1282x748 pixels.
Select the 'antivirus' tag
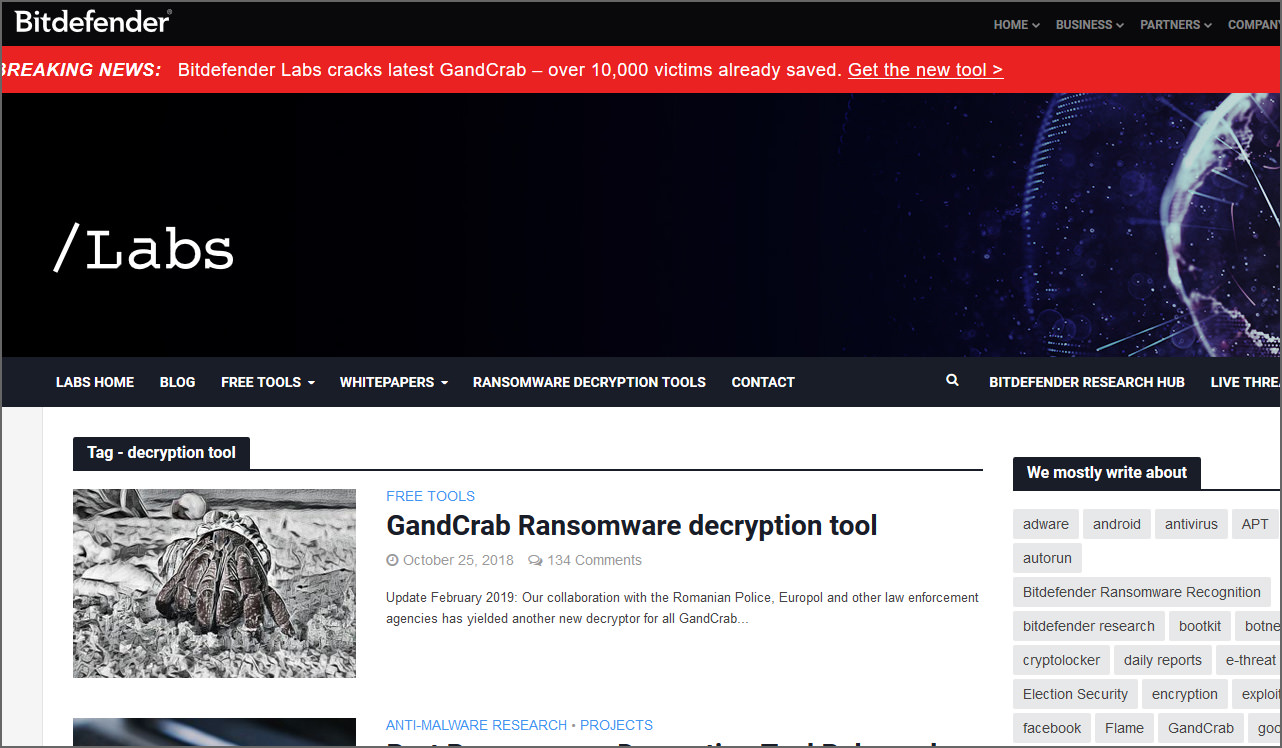click(1191, 524)
